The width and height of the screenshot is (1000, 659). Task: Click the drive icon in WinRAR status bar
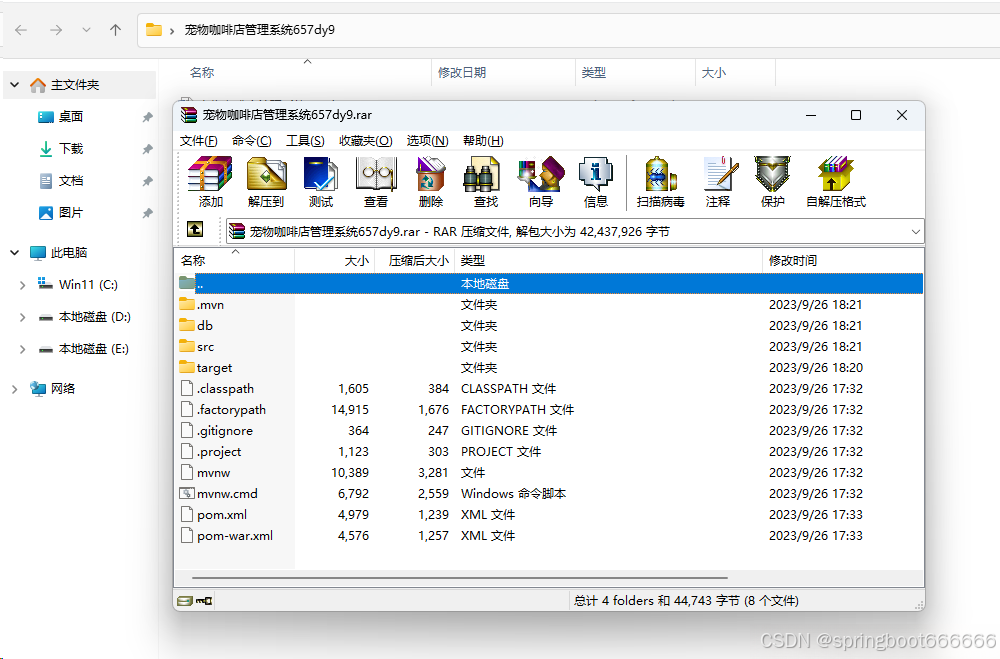(x=185, y=600)
